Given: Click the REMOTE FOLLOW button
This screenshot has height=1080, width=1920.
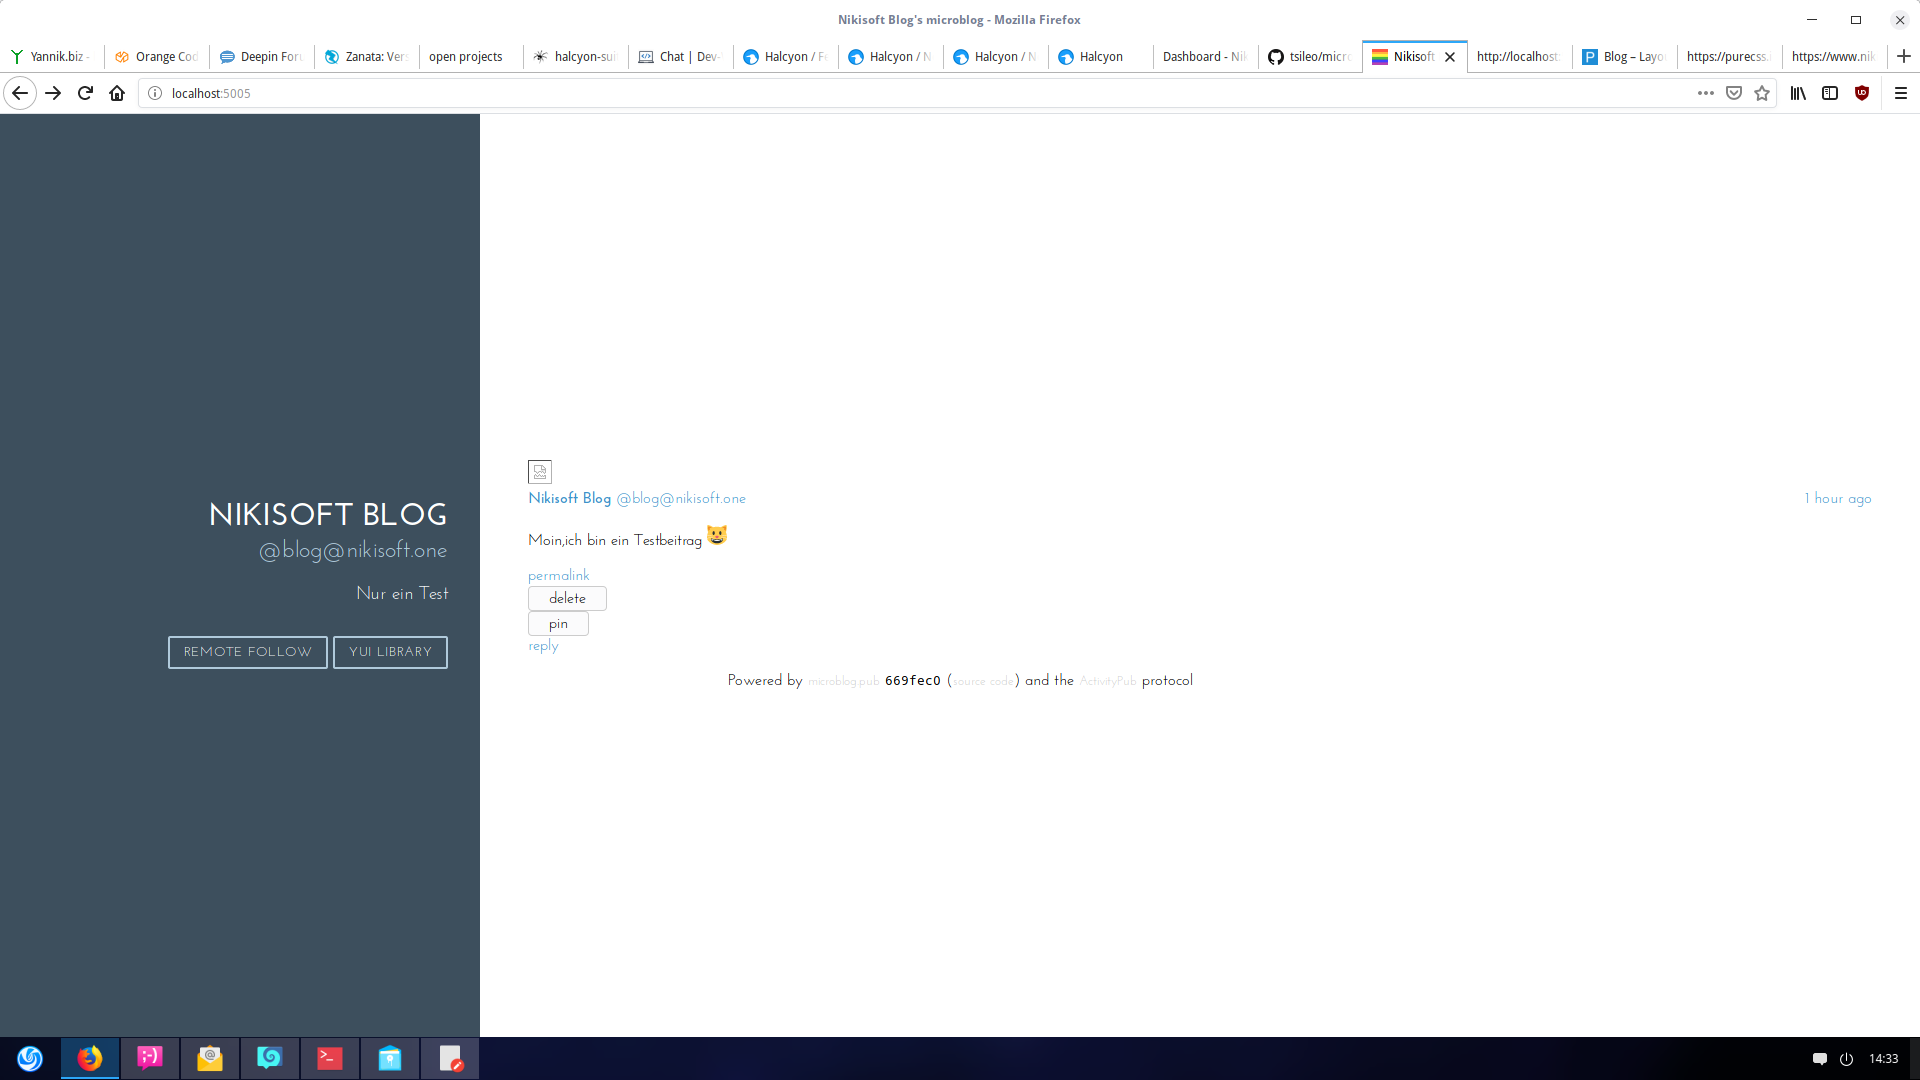Looking at the screenshot, I should pyautogui.click(x=247, y=652).
